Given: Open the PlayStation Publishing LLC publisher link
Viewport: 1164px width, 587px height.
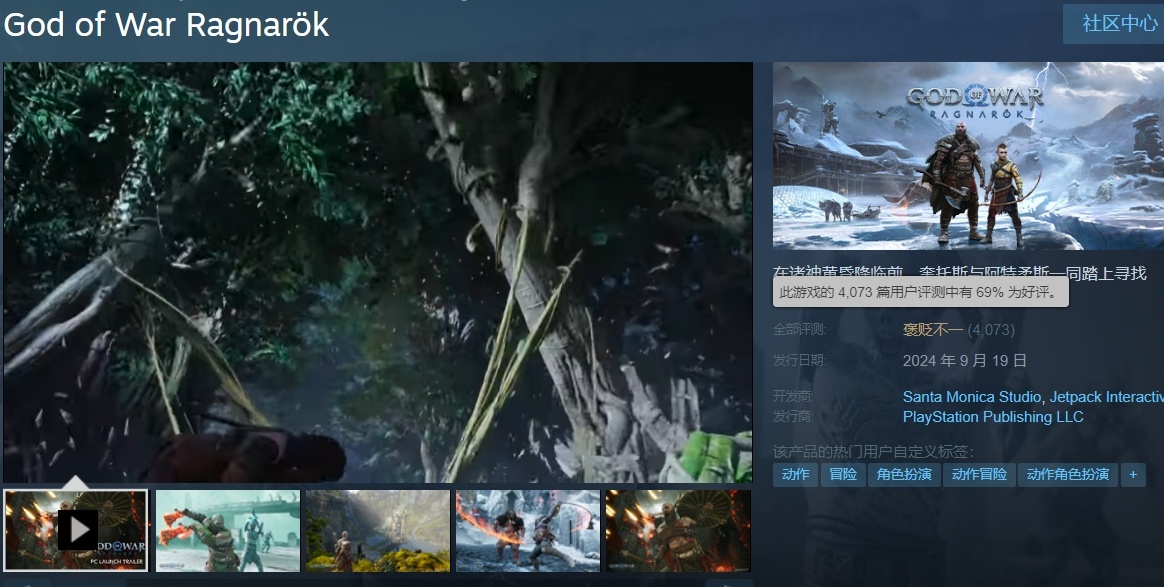Looking at the screenshot, I should (993, 417).
